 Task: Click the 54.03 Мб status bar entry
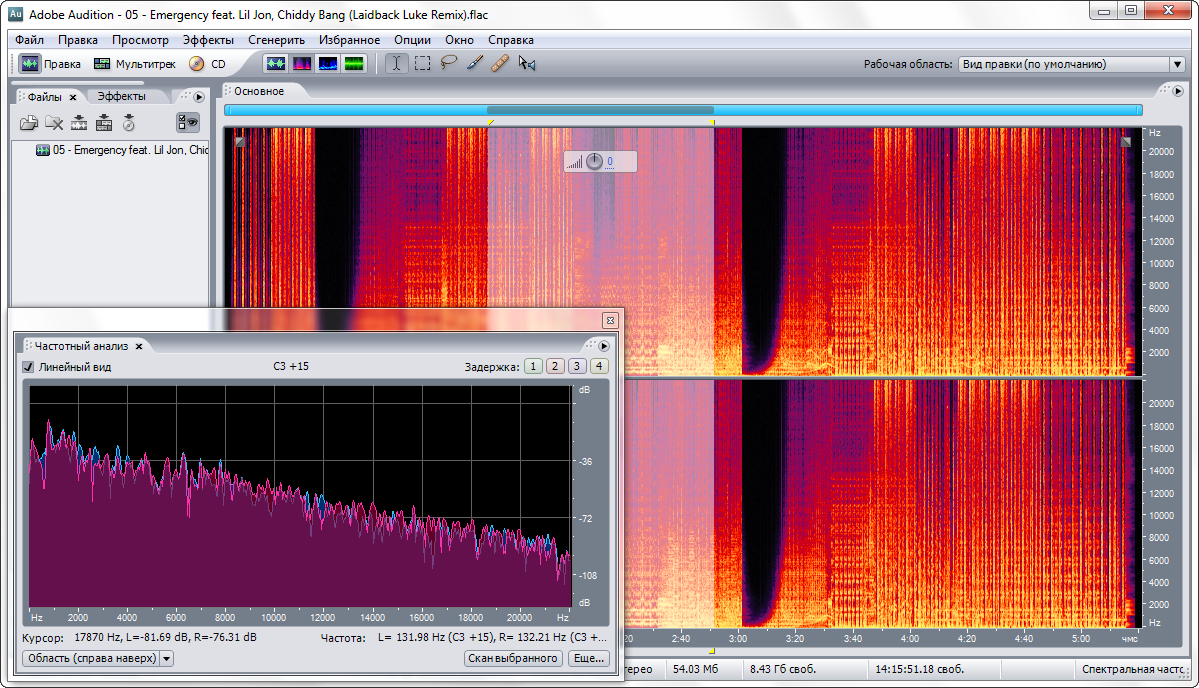pos(695,669)
